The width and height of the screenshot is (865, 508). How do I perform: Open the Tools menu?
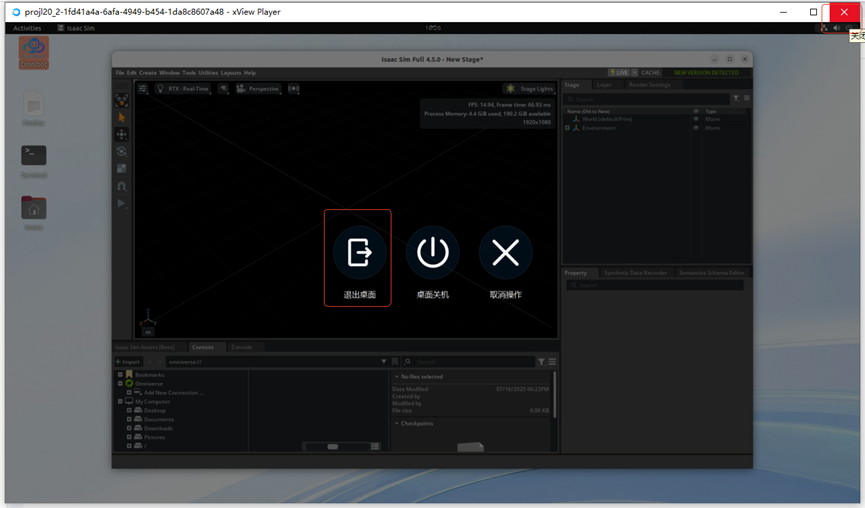[x=189, y=73]
